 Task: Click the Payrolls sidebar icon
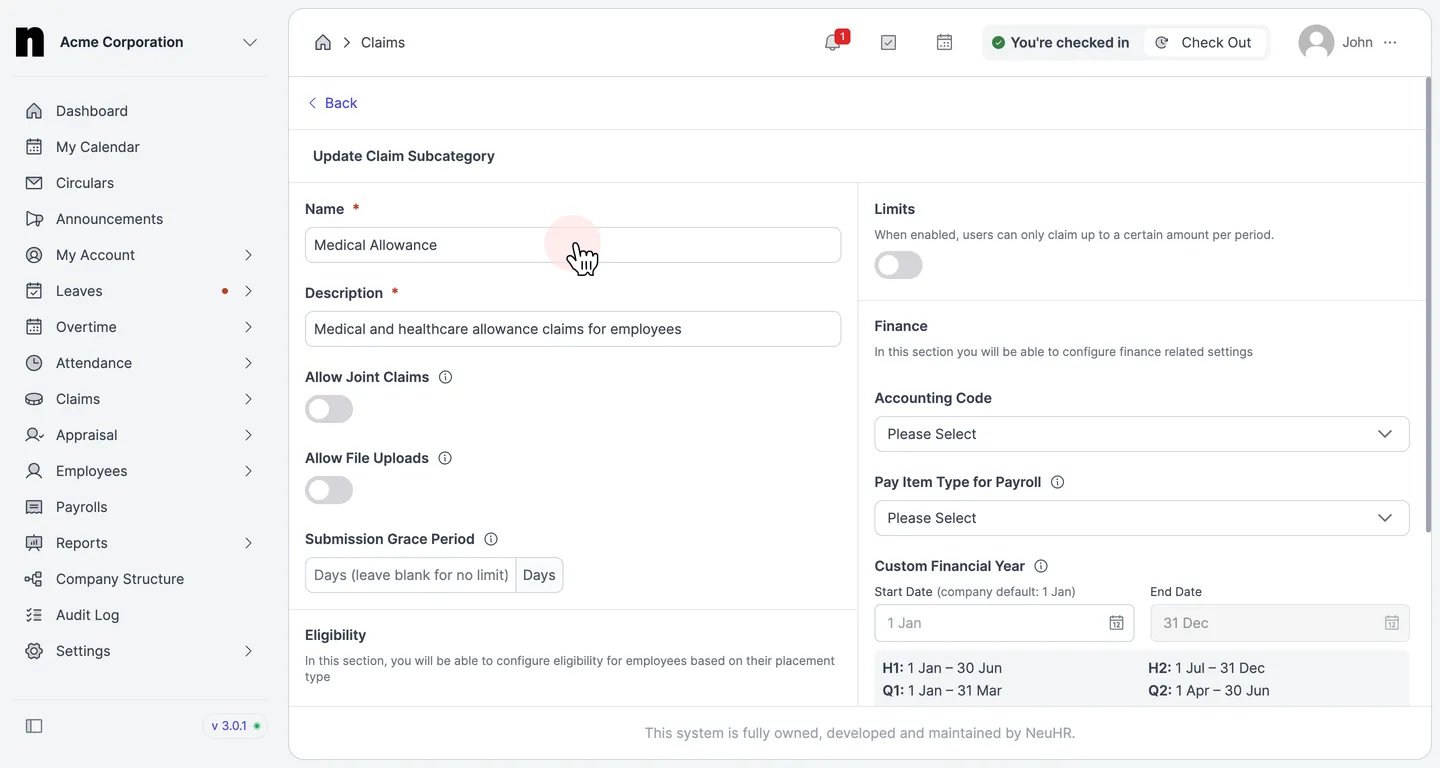34,507
